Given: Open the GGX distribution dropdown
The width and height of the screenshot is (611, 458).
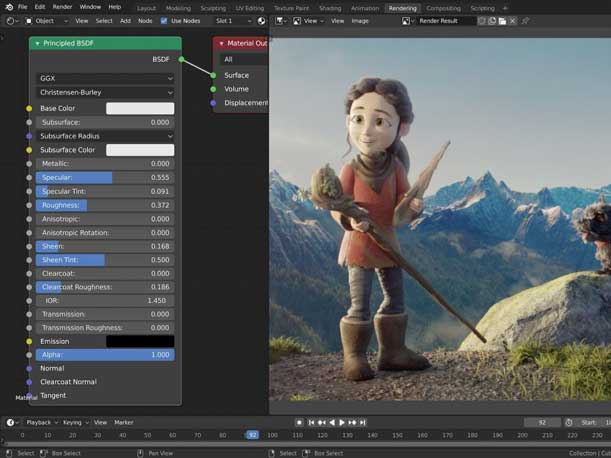Looking at the screenshot, I should (105, 78).
